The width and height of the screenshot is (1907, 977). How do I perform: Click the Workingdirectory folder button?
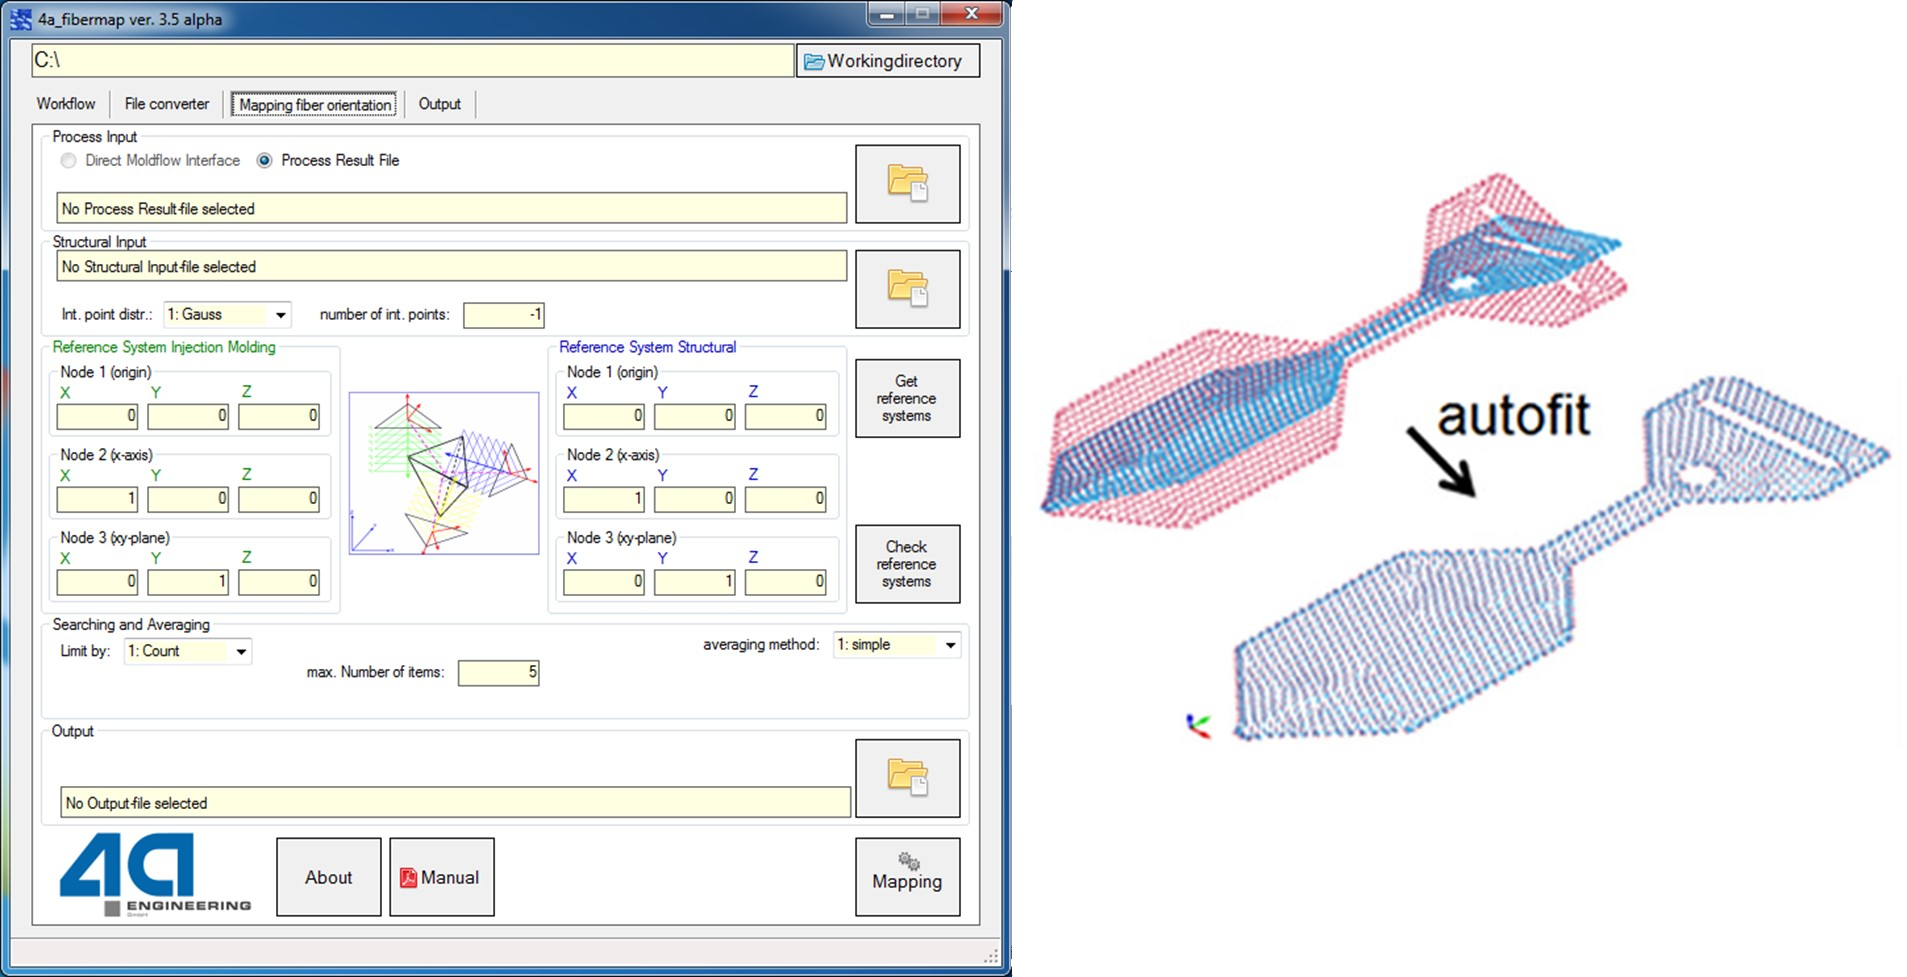(887, 61)
